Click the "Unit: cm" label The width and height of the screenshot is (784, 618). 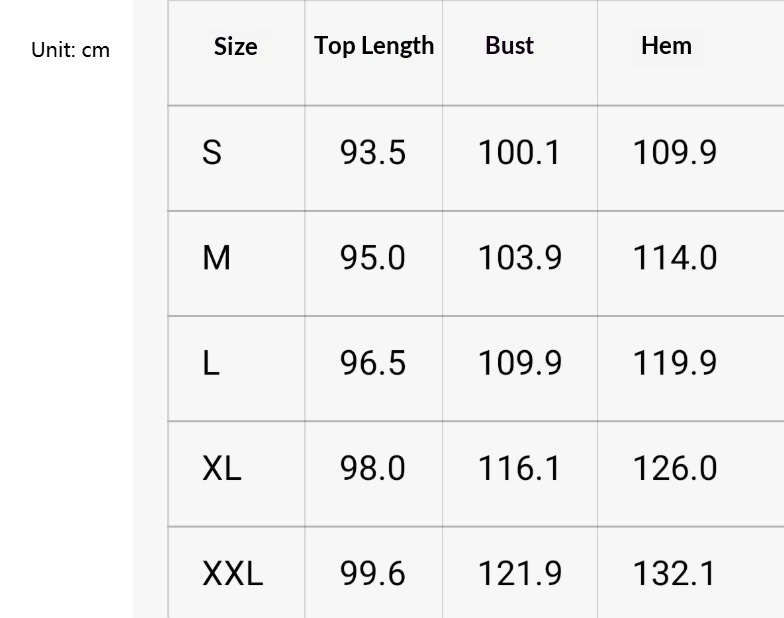point(70,50)
